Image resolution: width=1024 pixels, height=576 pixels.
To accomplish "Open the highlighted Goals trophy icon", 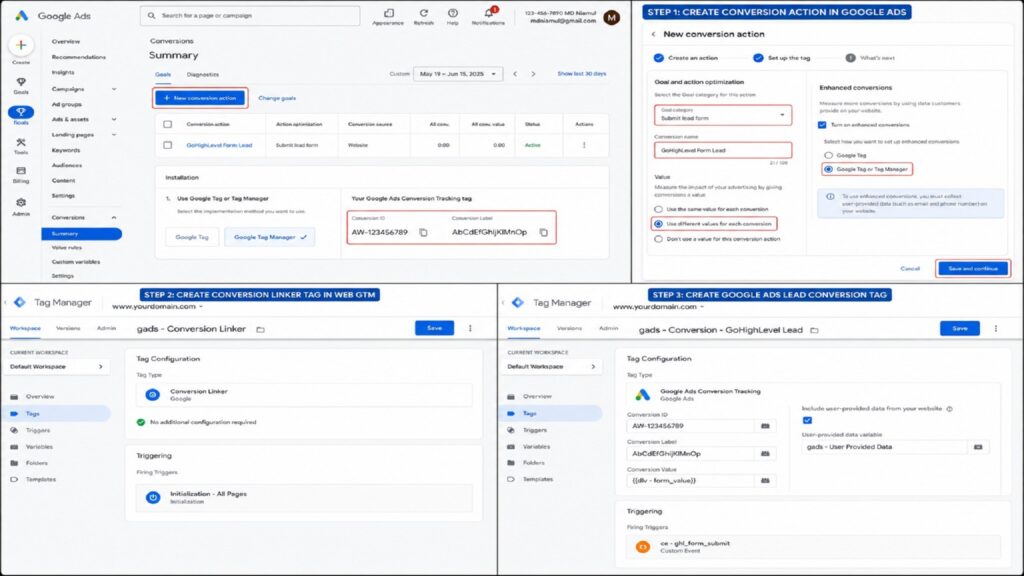I will pyautogui.click(x=21, y=112).
